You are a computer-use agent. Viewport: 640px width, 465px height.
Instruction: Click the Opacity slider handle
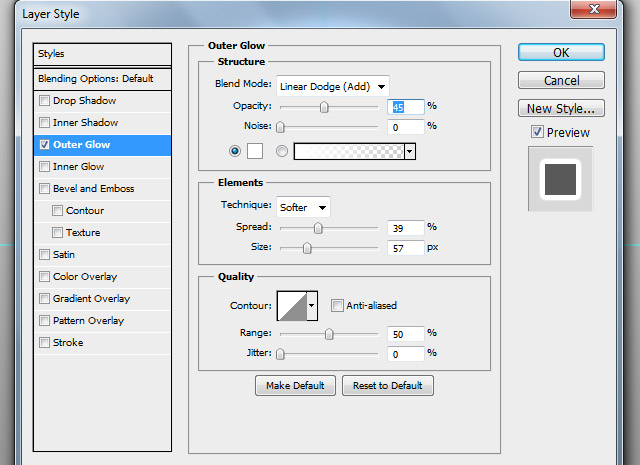pos(324,107)
